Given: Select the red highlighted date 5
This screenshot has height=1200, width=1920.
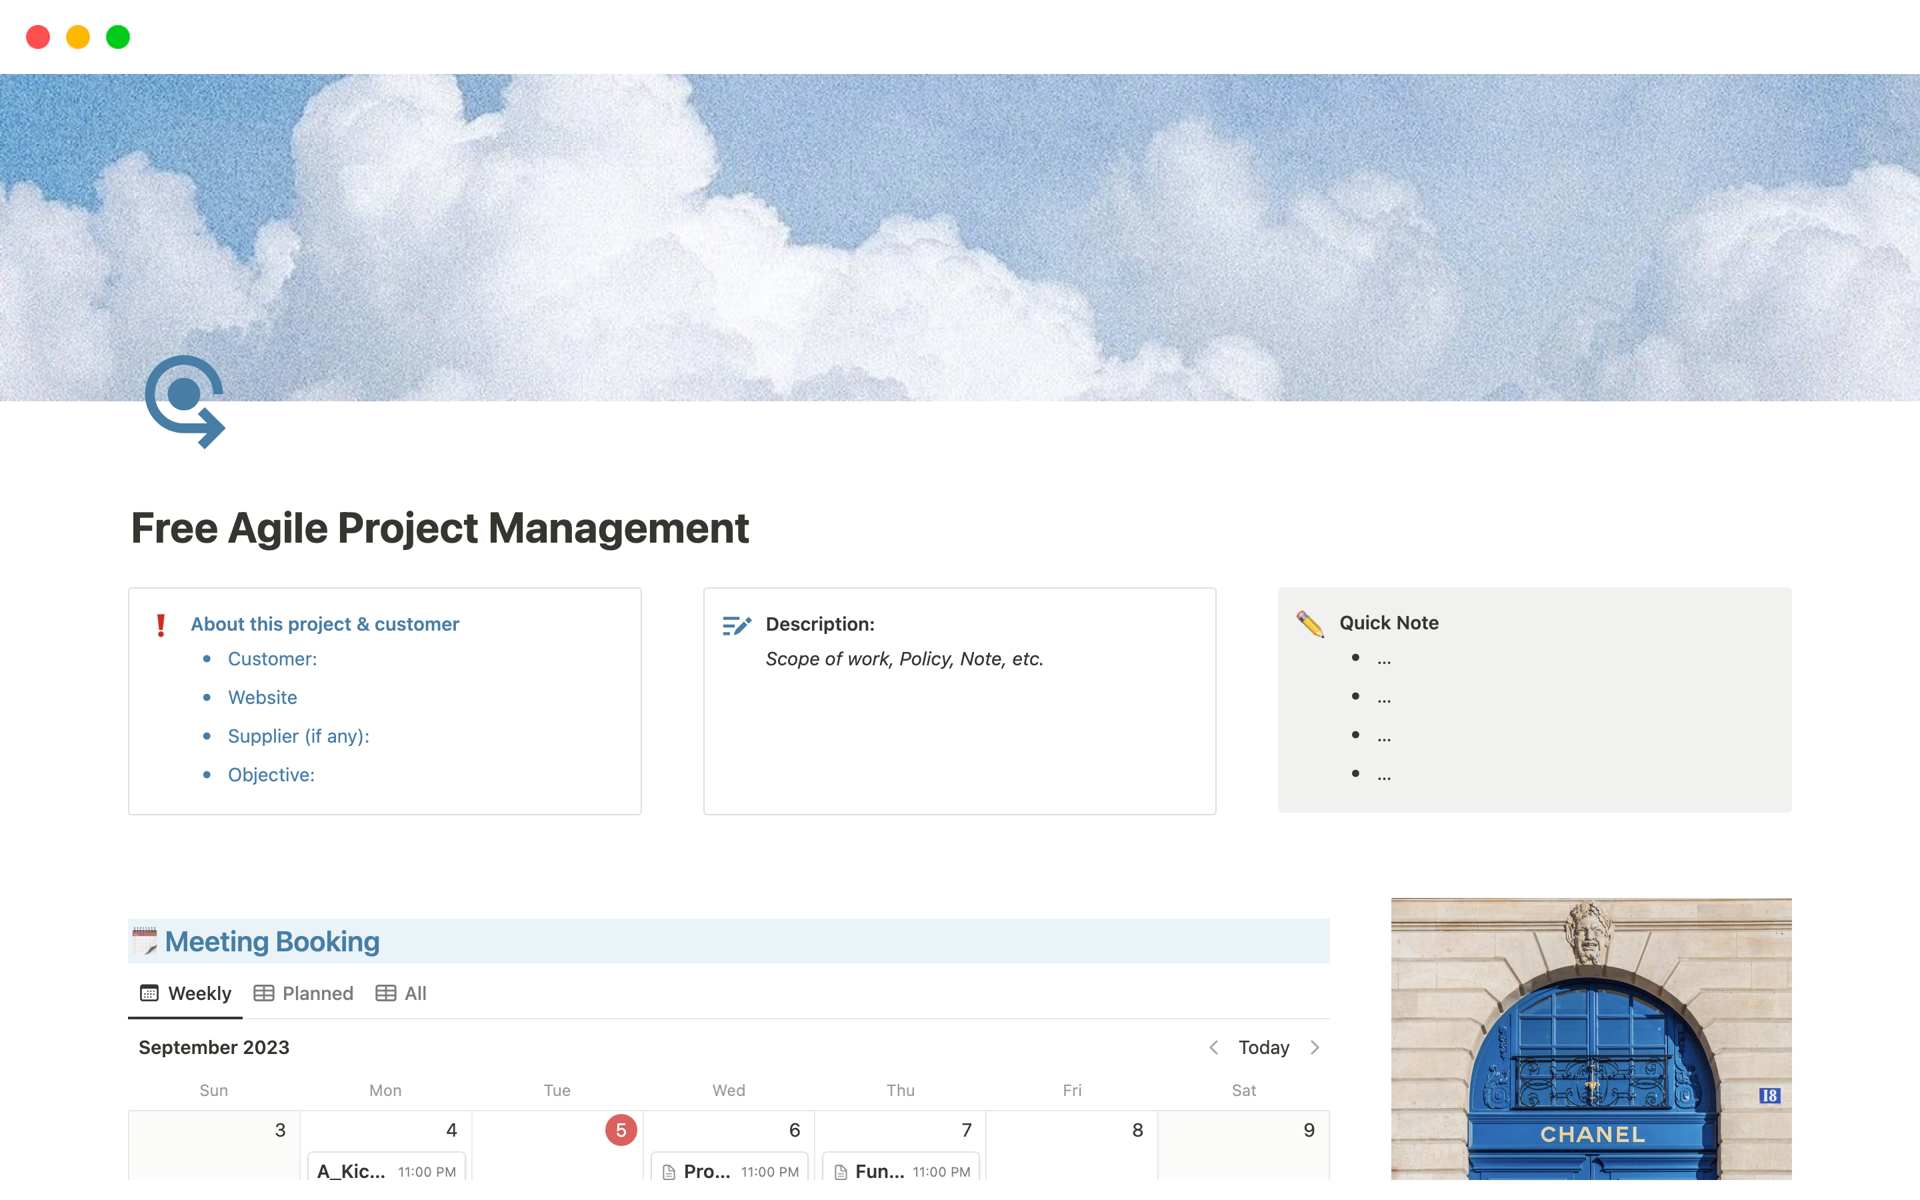Looking at the screenshot, I should coord(620,1129).
